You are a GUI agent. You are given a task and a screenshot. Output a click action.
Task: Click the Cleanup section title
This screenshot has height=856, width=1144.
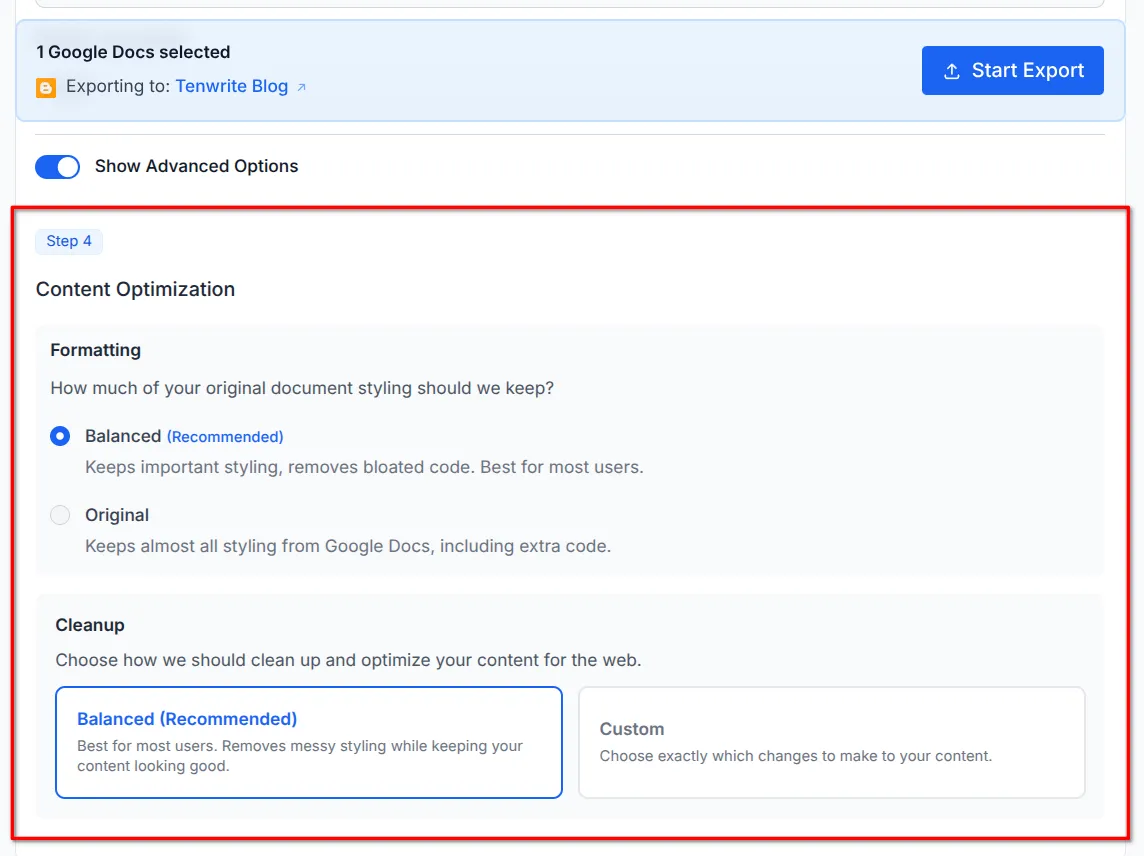pos(90,625)
